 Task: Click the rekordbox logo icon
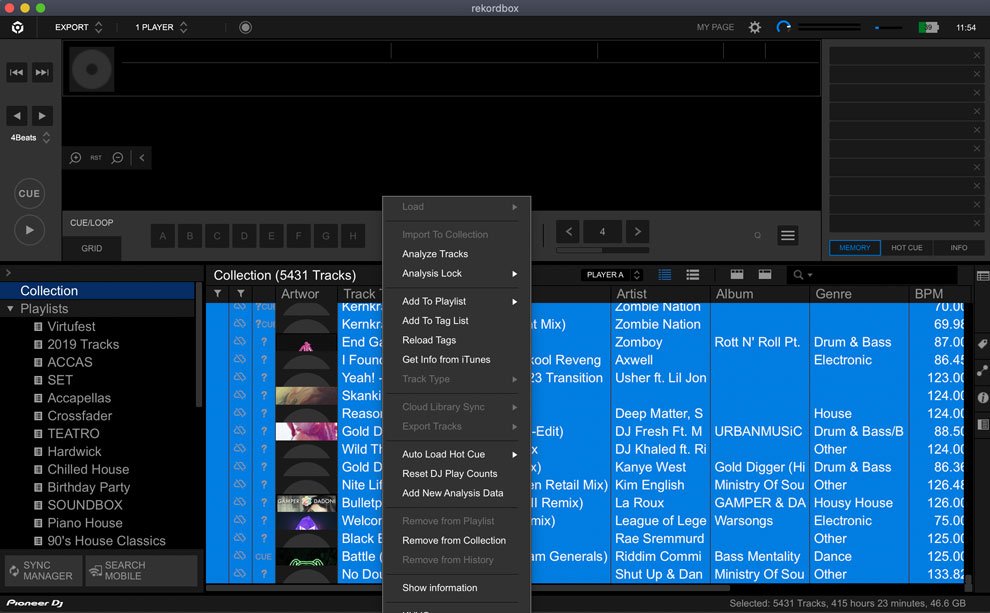(x=16, y=27)
